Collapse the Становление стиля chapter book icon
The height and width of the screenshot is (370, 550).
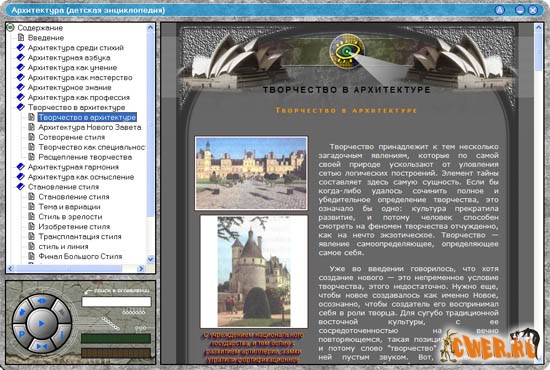[21, 187]
